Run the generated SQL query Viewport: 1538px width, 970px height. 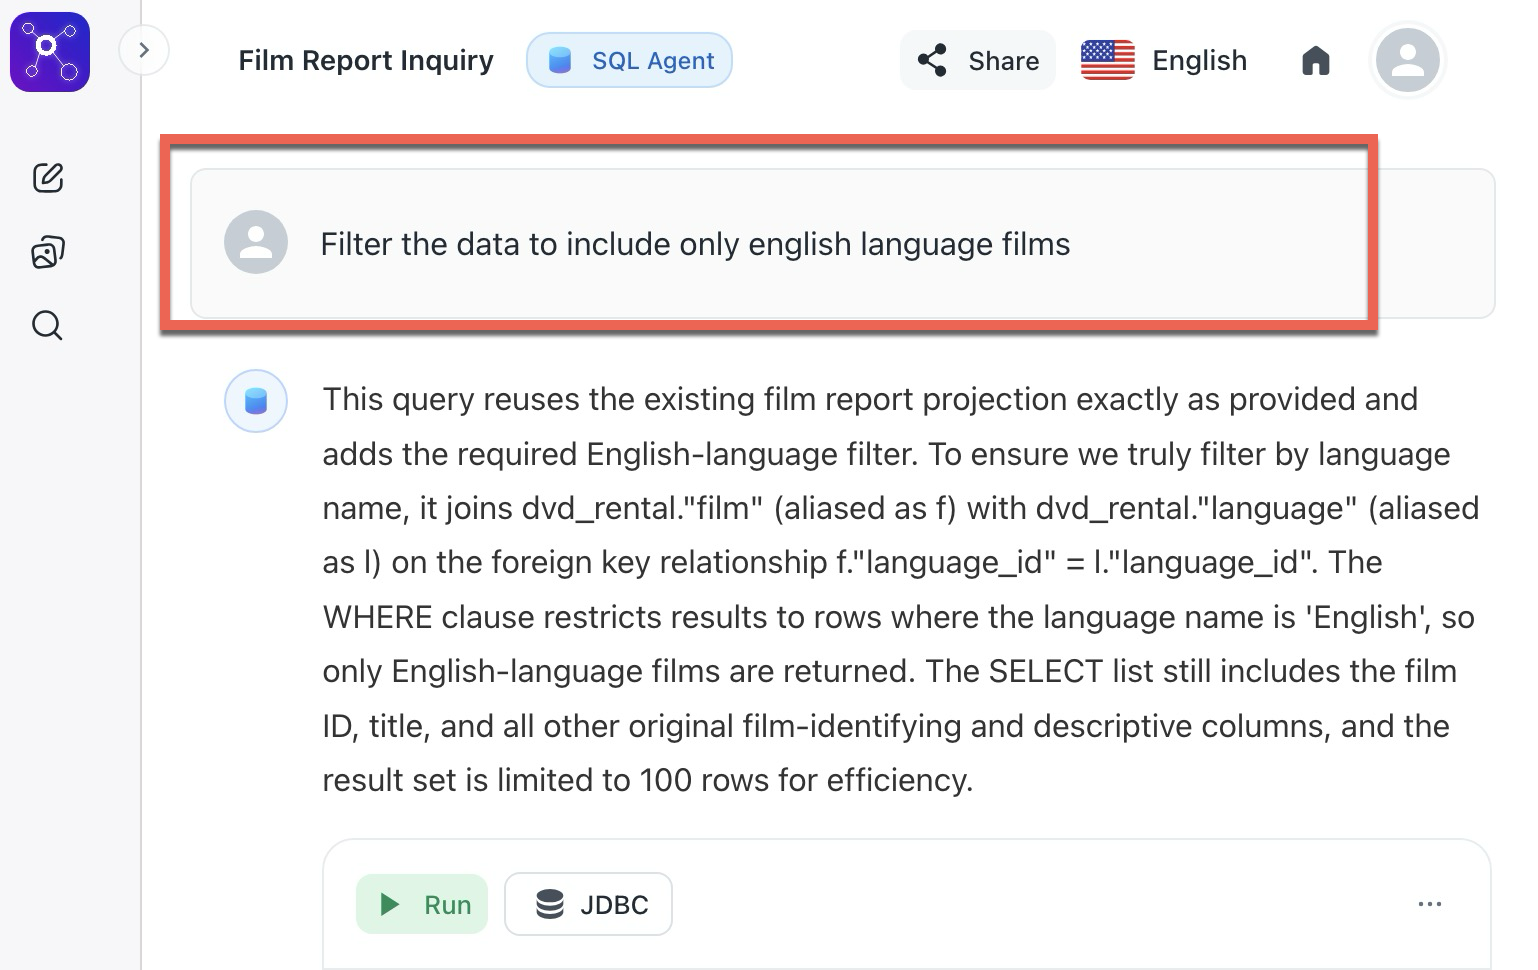[x=422, y=905]
